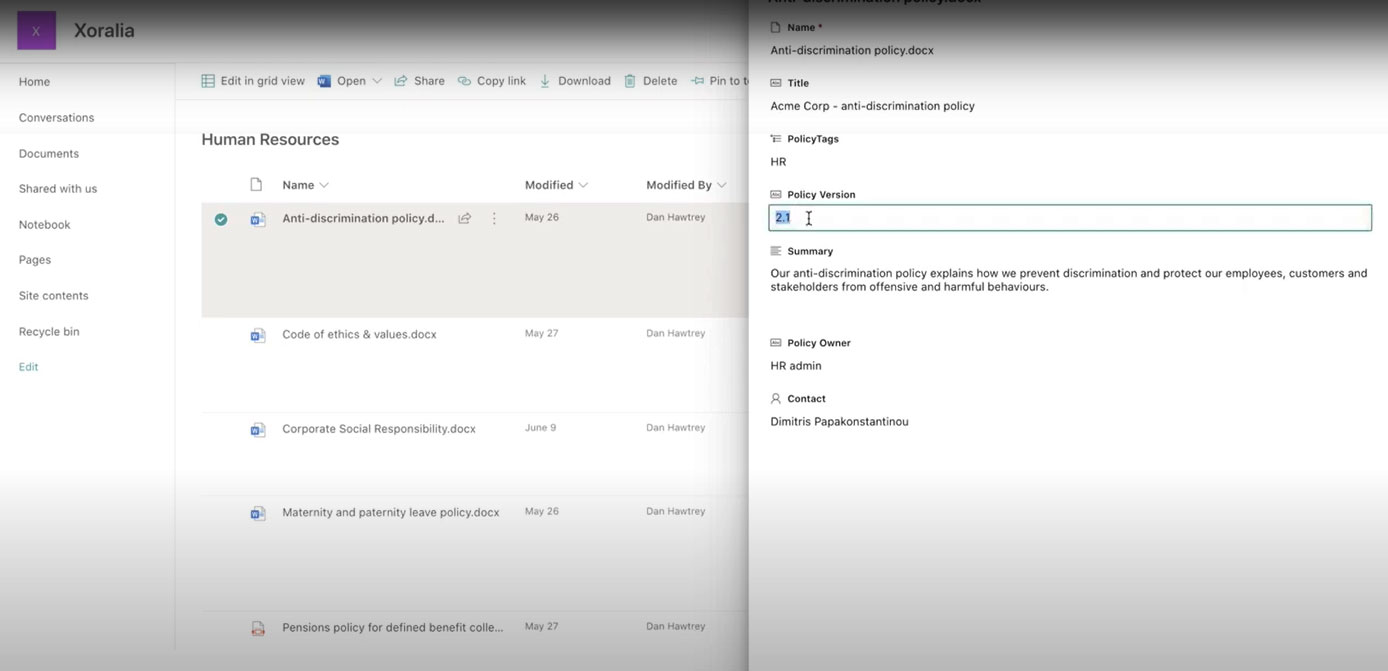This screenshot has width=1388, height=671.
Task: Open the Anti-discrimination policy.d... file
Action: pyautogui.click(x=363, y=218)
